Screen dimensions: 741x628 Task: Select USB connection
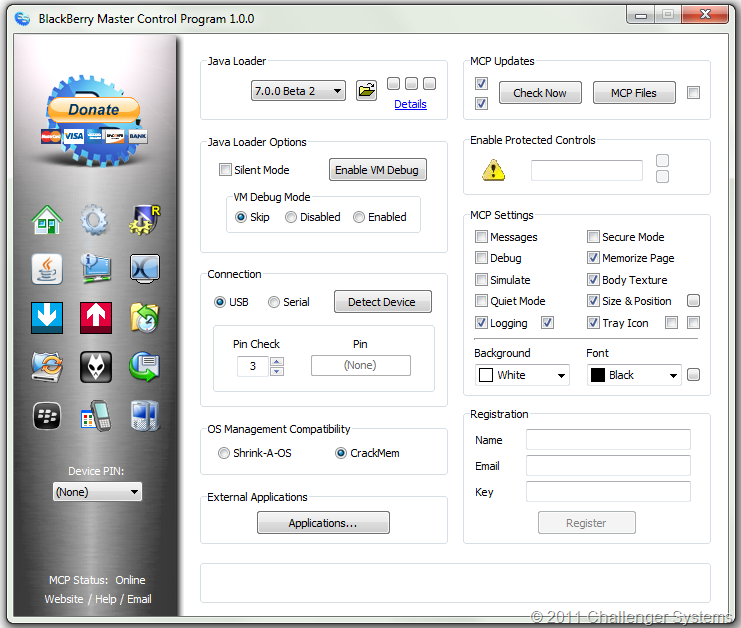click(x=220, y=302)
